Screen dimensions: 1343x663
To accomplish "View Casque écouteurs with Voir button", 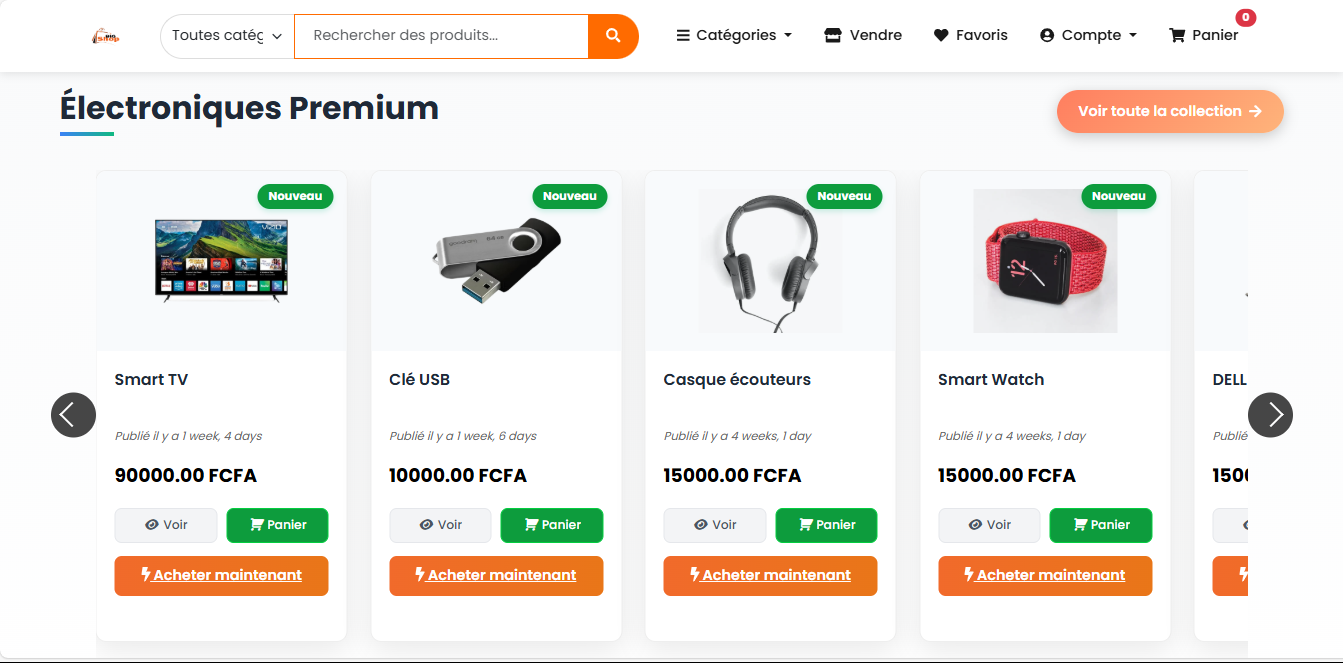I will click(x=714, y=525).
